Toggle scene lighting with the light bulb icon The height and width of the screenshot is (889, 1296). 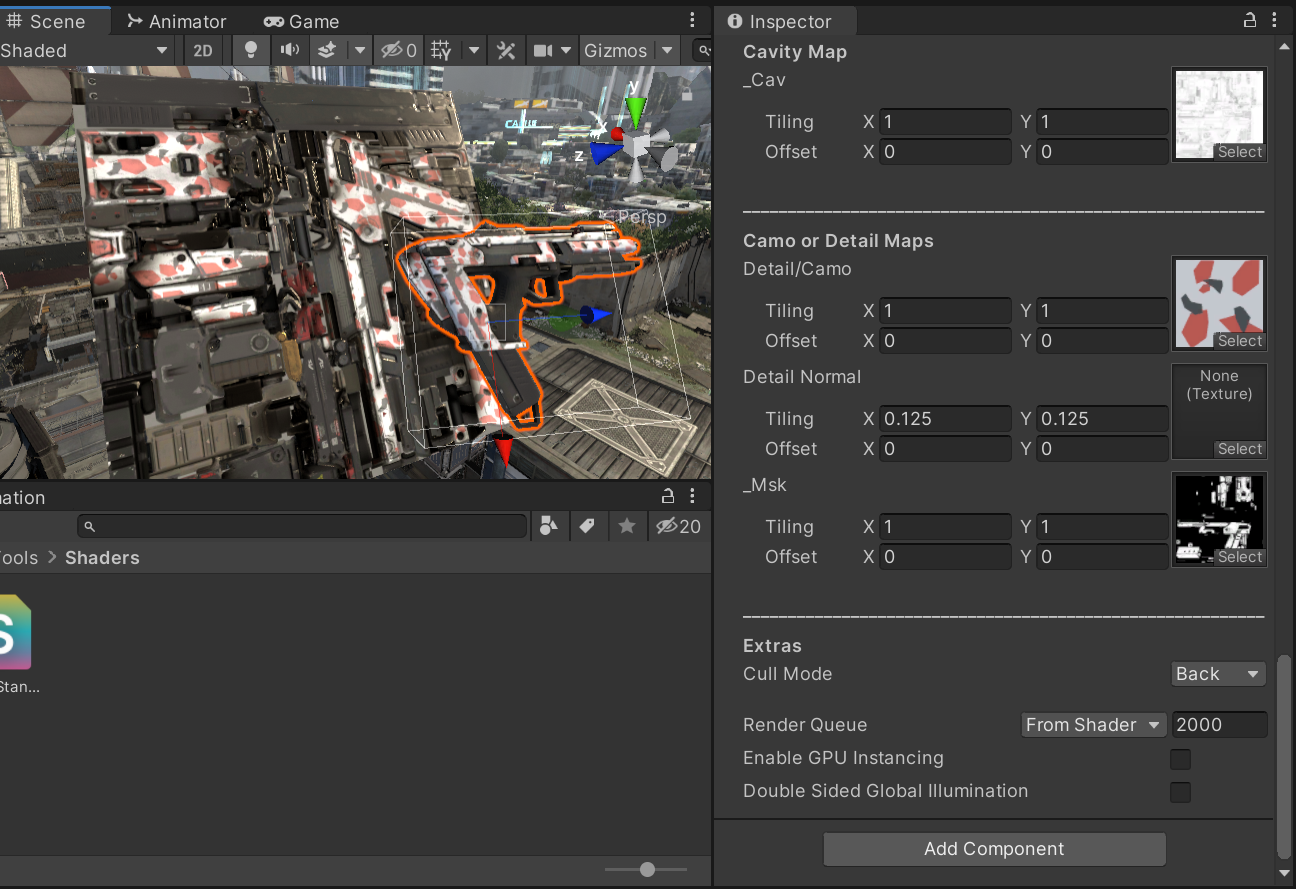(x=250, y=50)
